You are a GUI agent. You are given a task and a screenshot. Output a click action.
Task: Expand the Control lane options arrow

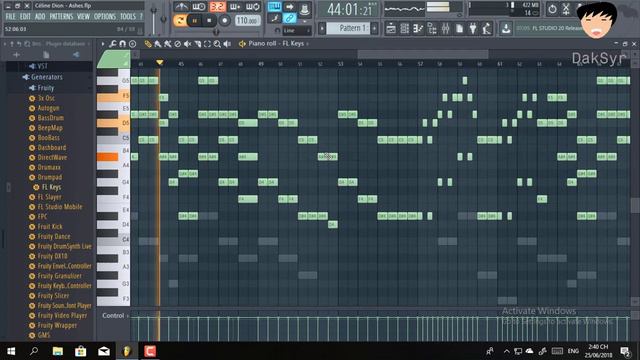coord(128,316)
